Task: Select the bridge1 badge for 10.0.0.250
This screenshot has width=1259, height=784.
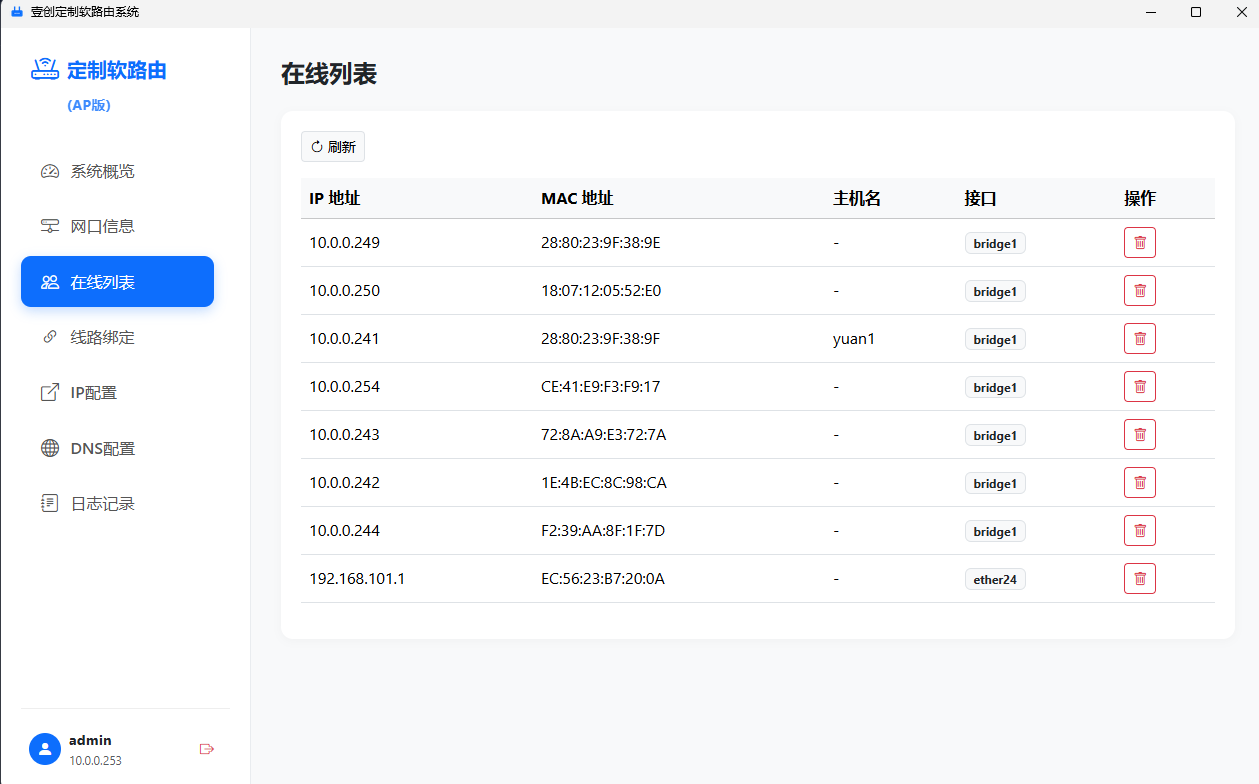Action: 995,291
